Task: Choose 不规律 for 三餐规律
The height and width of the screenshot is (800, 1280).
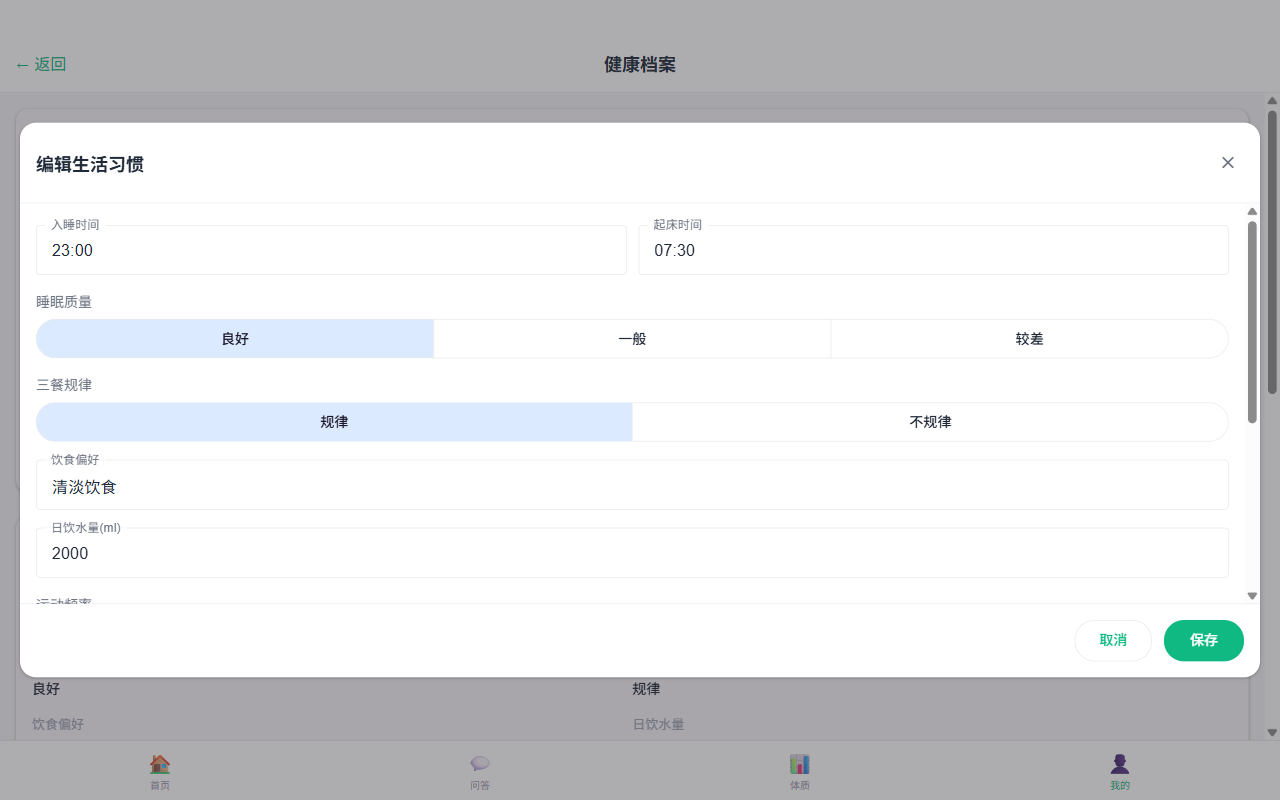Action: coord(930,422)
